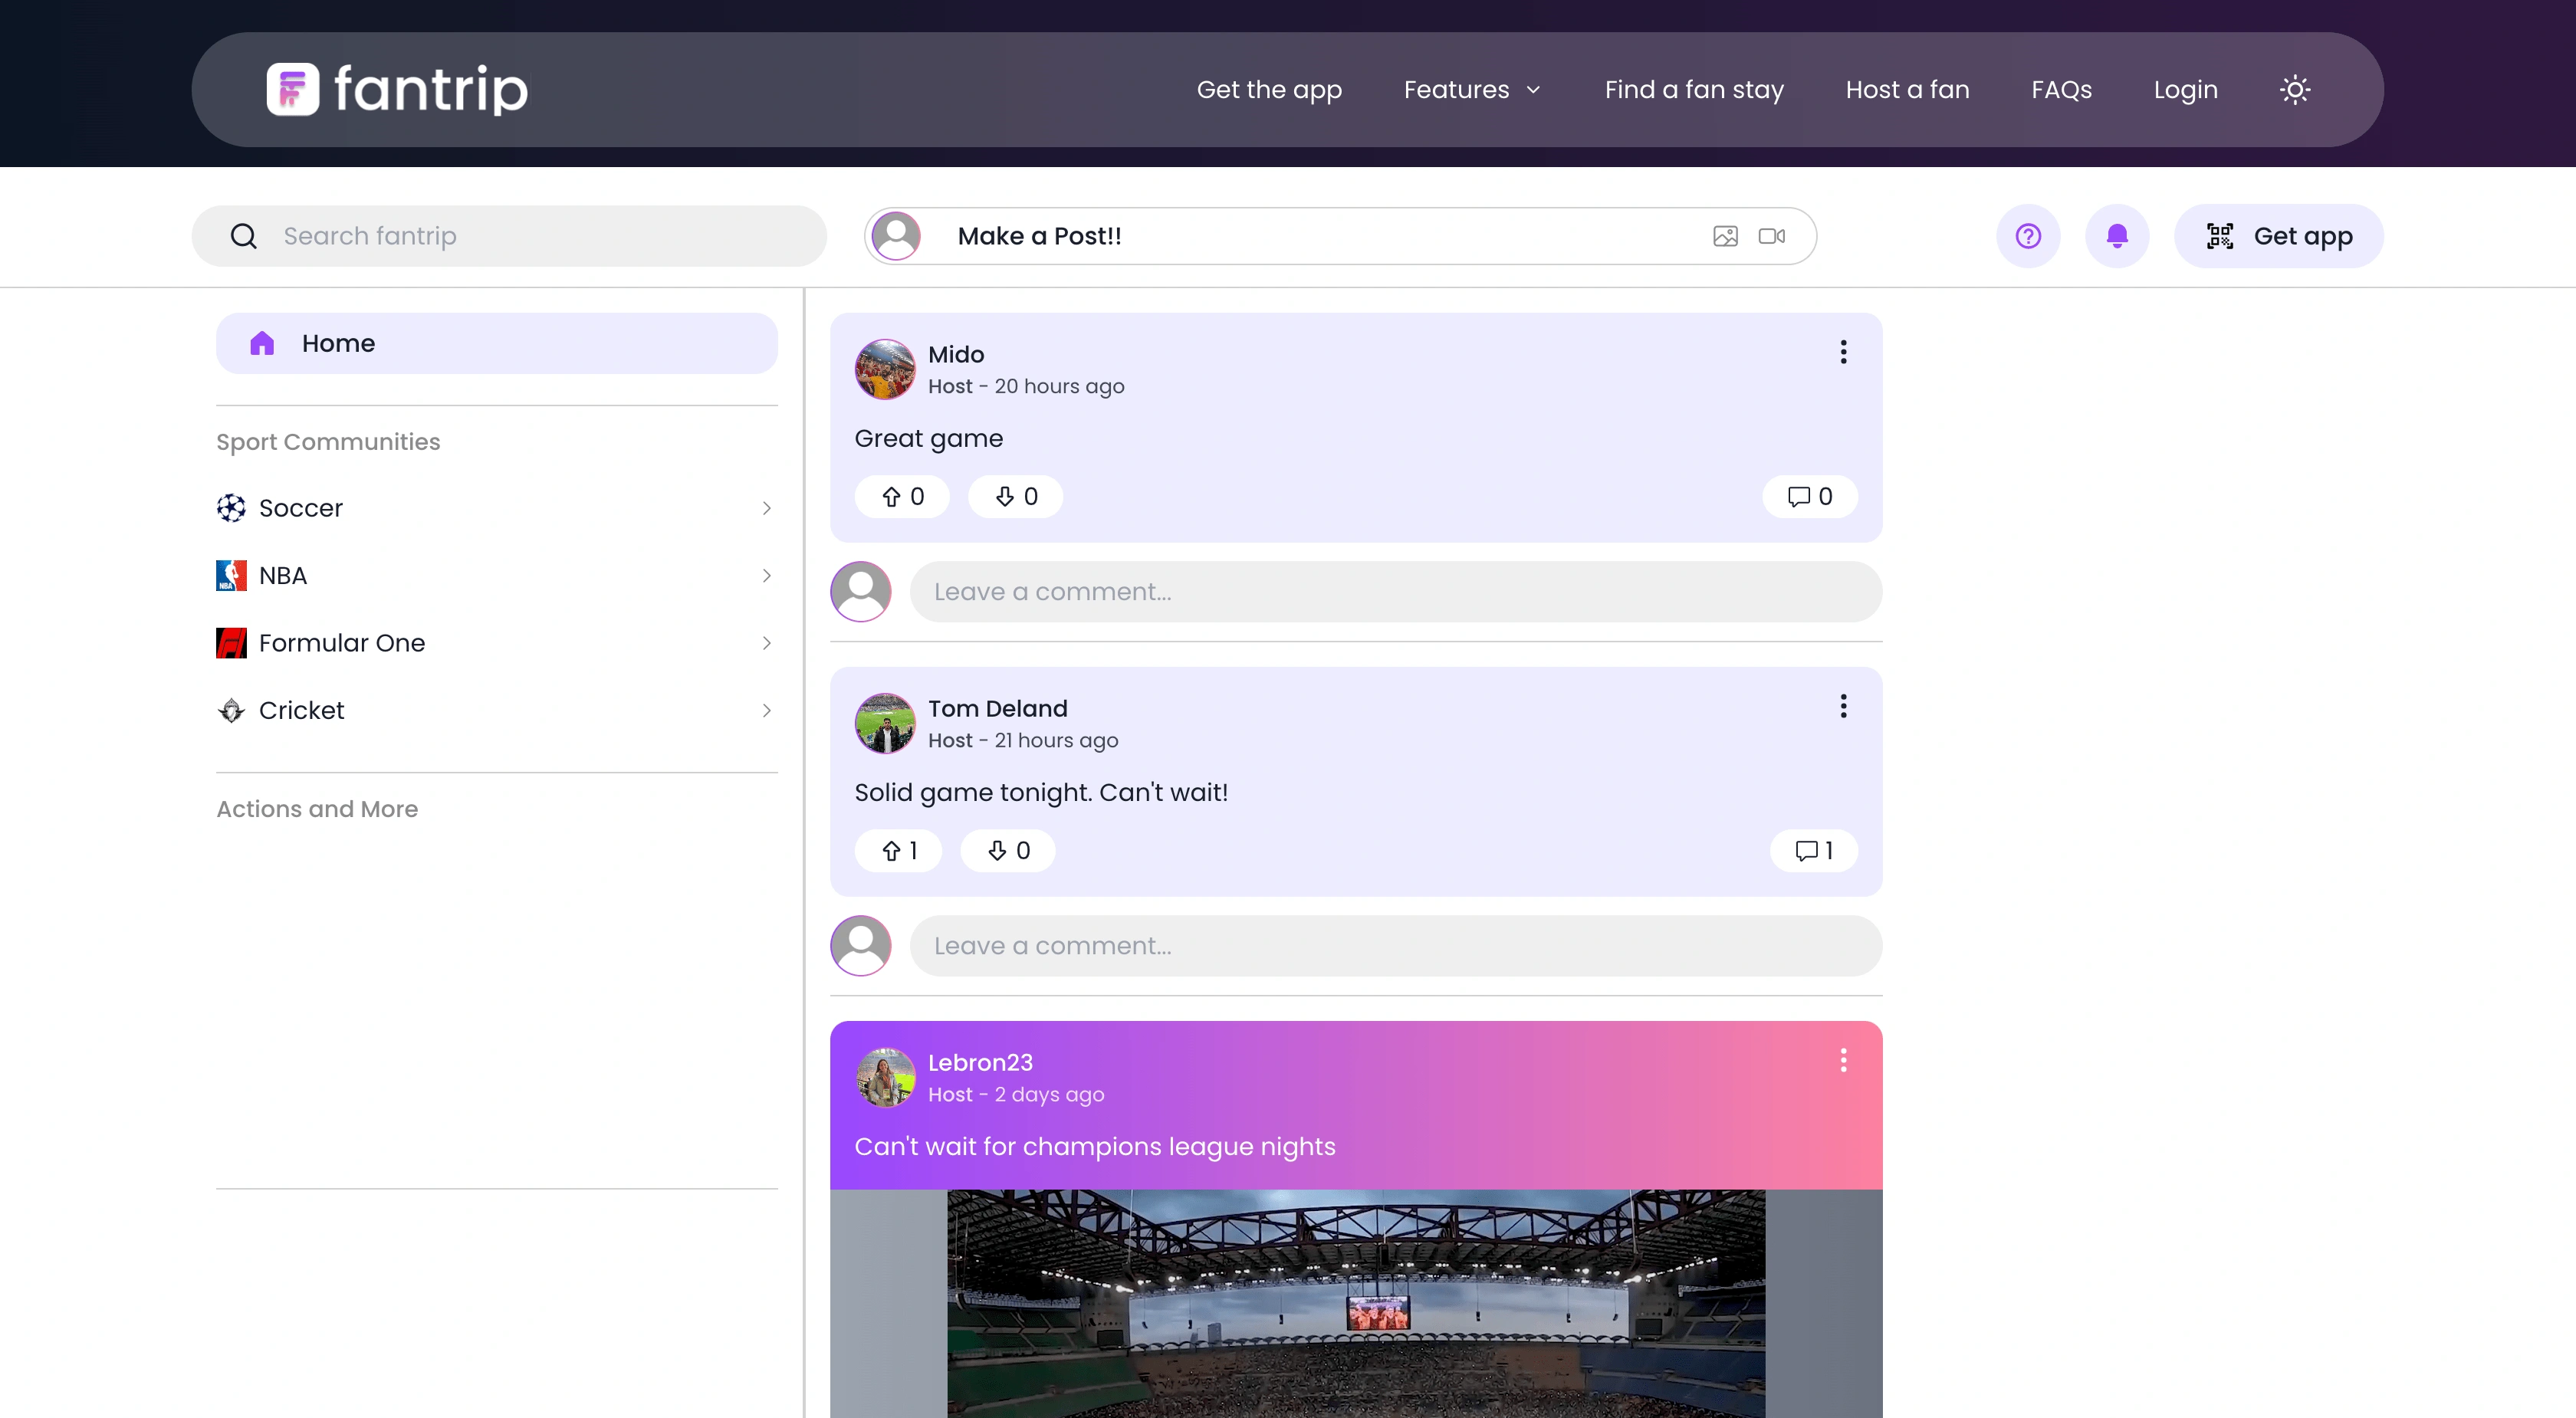Click 'Can't wait for champions league nights' text

[1095, 1146]
